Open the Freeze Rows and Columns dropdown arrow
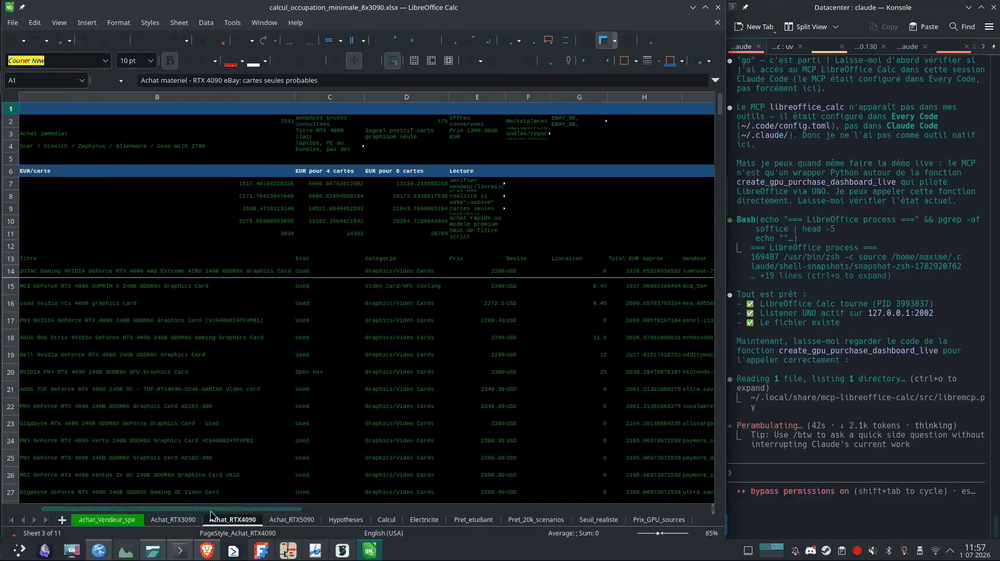Viewport: 1000px width, 561px height. (614, 40)
